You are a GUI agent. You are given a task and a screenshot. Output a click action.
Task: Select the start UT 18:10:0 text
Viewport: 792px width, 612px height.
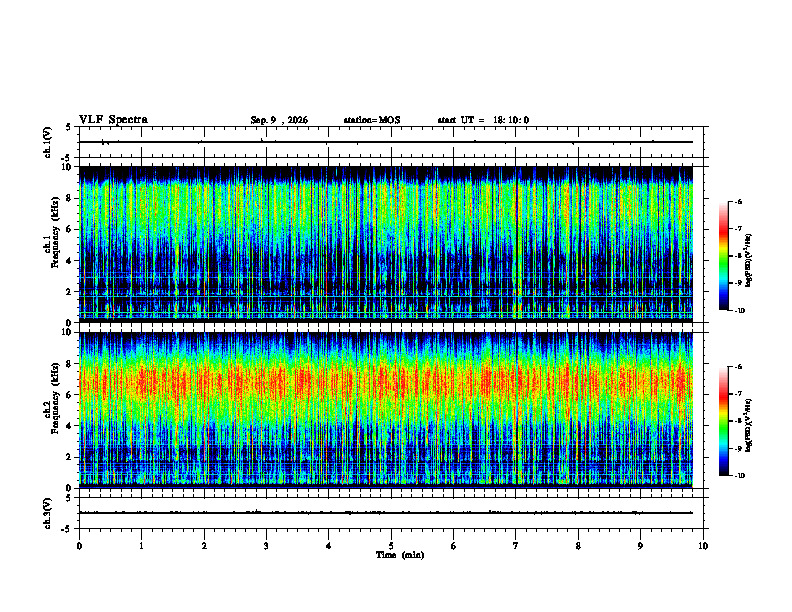point(483,120)
